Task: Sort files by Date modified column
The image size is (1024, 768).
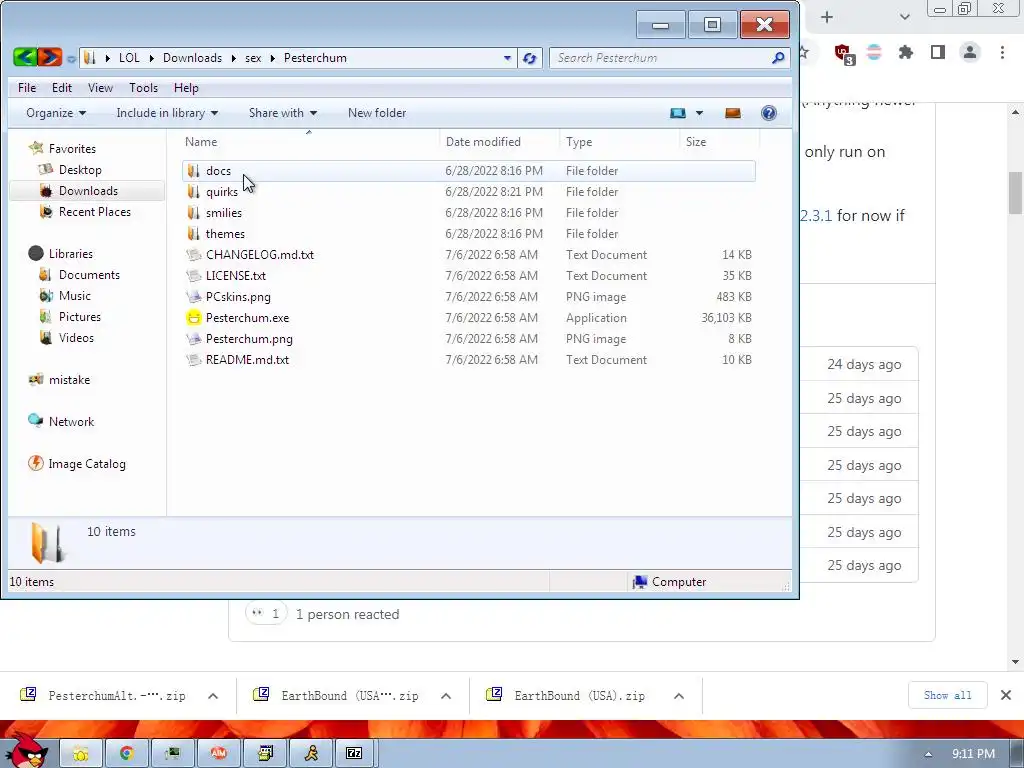Action: tap(500, 142)
